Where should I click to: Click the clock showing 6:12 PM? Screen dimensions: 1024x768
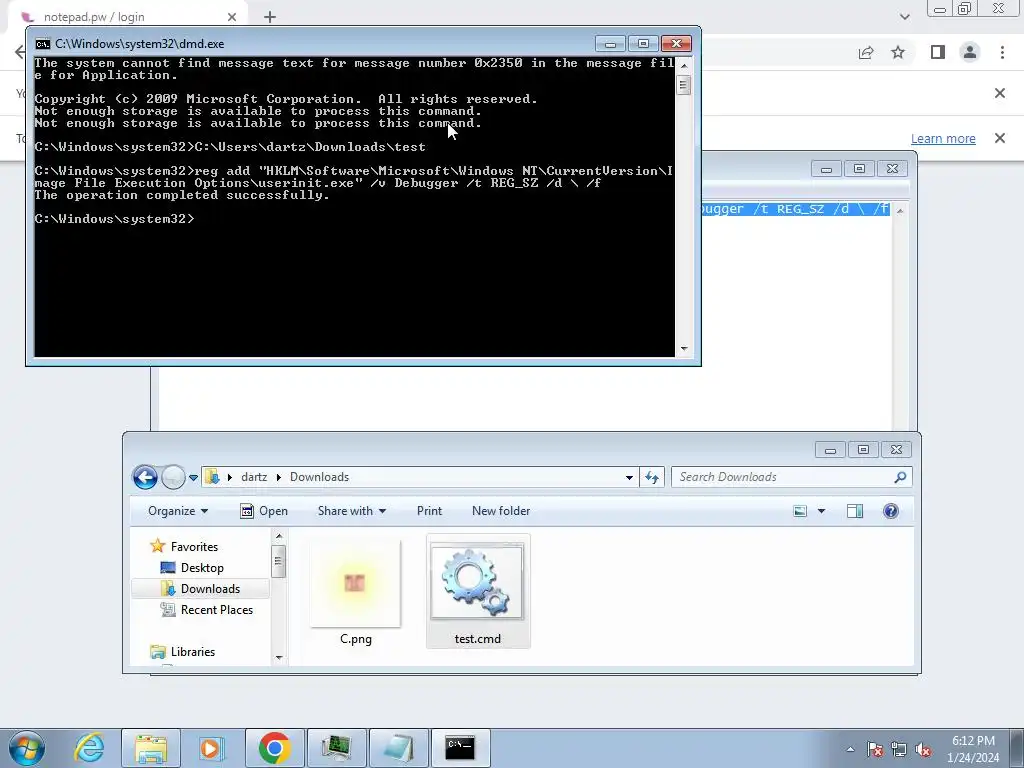[x=973, y=741]
